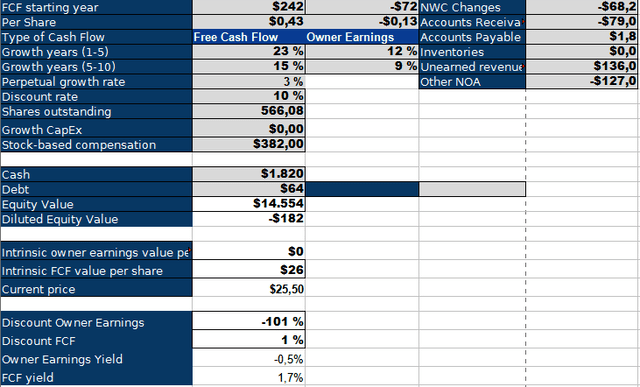Select the $0,00 Growth CapEx value
640x387 pixels.
[249, 129]
